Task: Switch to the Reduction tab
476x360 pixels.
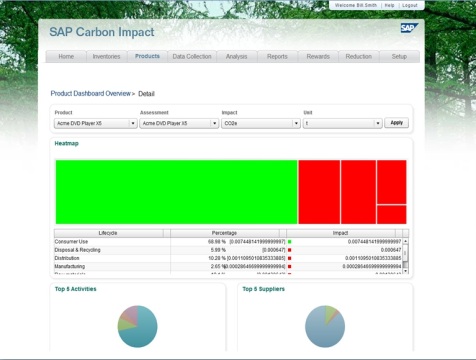Action: [x=359, y=56]
